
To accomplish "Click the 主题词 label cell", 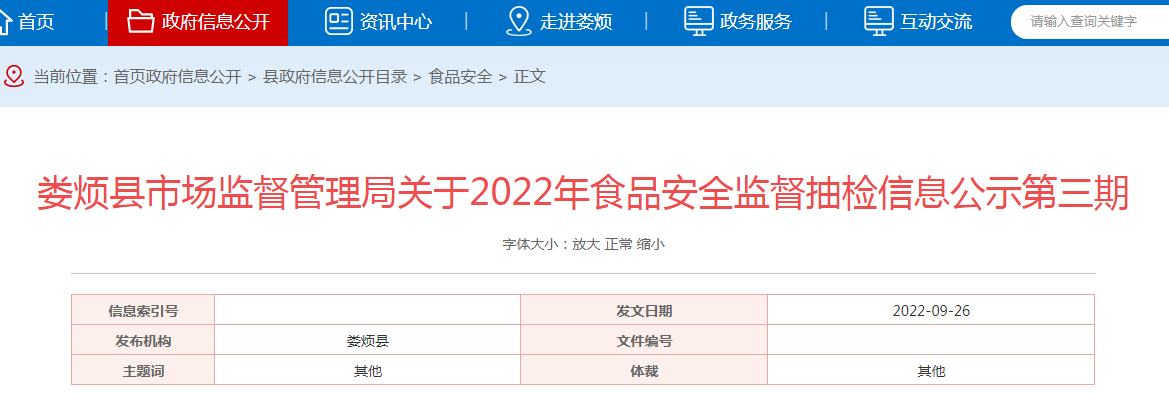I will coord(143,370).
